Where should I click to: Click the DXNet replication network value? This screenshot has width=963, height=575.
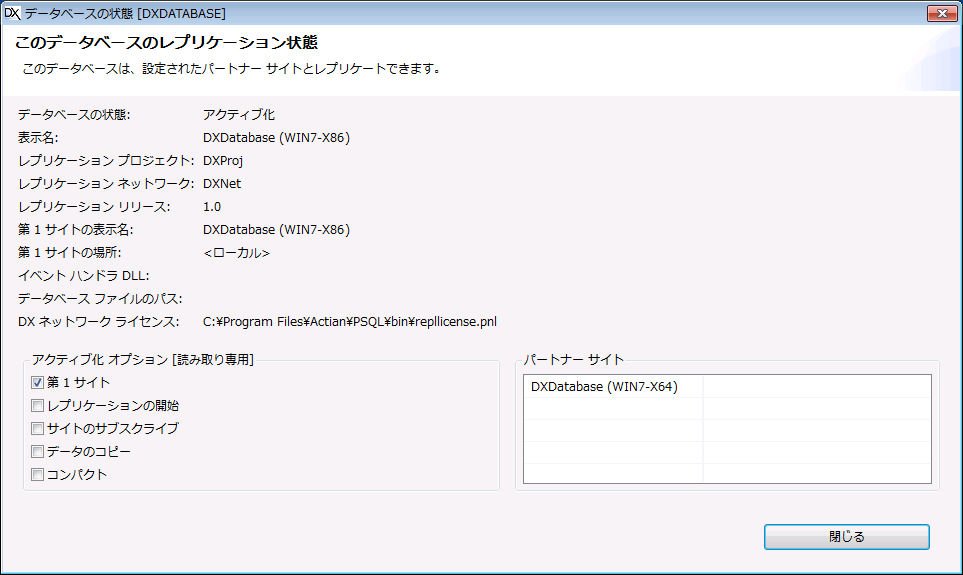click(x=222, y=183)
